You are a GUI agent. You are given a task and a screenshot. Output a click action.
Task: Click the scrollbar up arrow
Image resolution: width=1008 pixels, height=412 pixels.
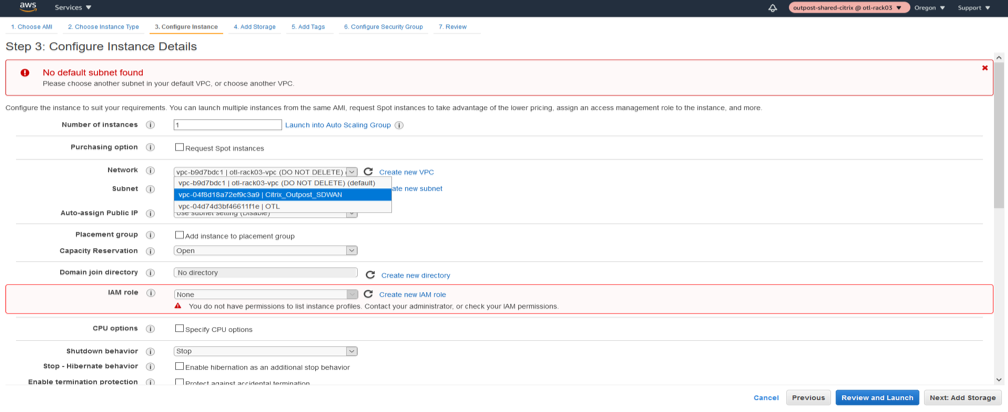(998, 57)
